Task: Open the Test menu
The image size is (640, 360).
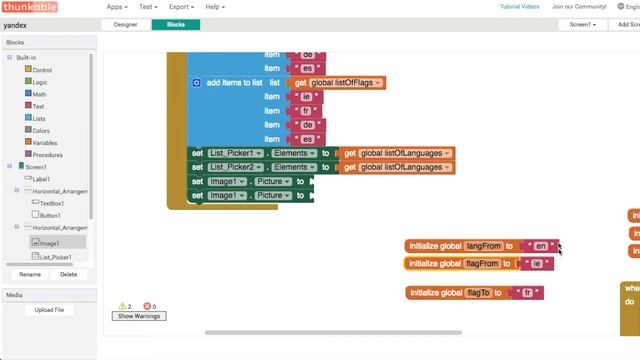Action: pos(148,7)
